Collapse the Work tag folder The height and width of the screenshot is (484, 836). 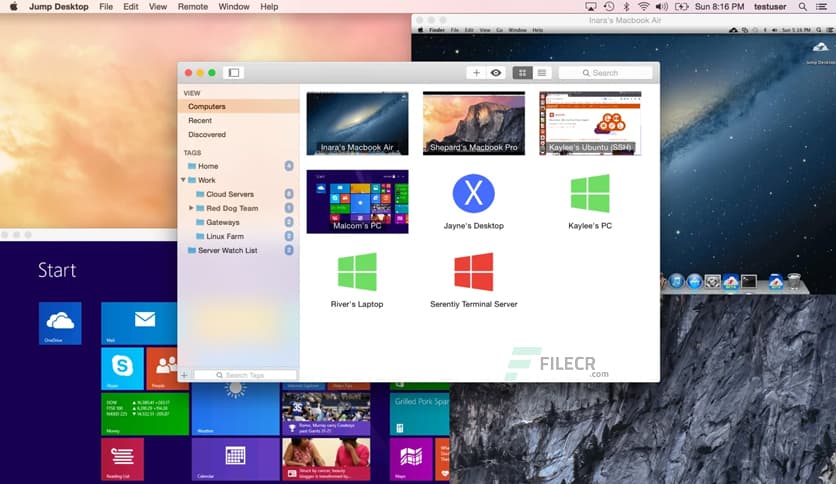click(x=183, y=180)
